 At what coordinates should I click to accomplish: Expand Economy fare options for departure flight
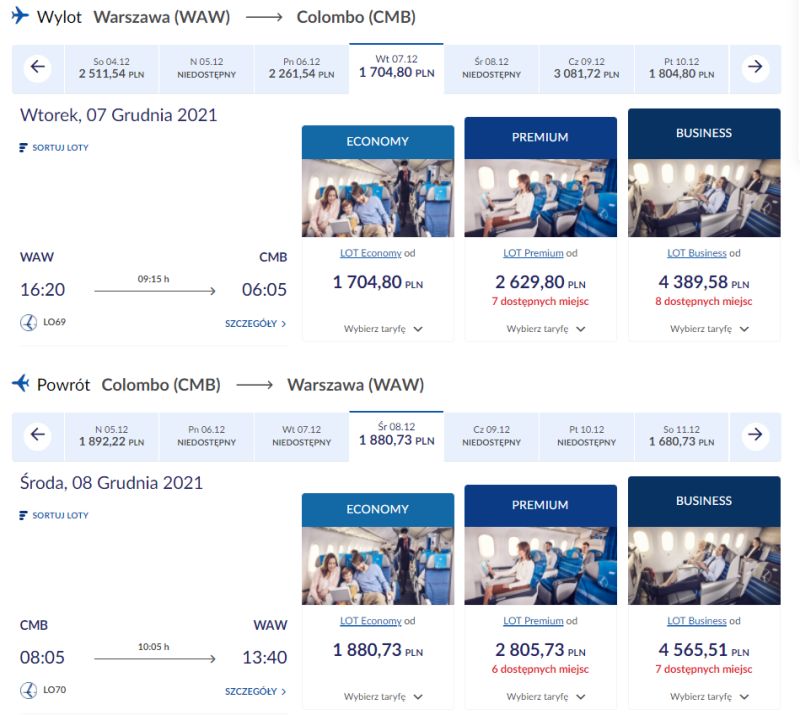coord(383,329)
